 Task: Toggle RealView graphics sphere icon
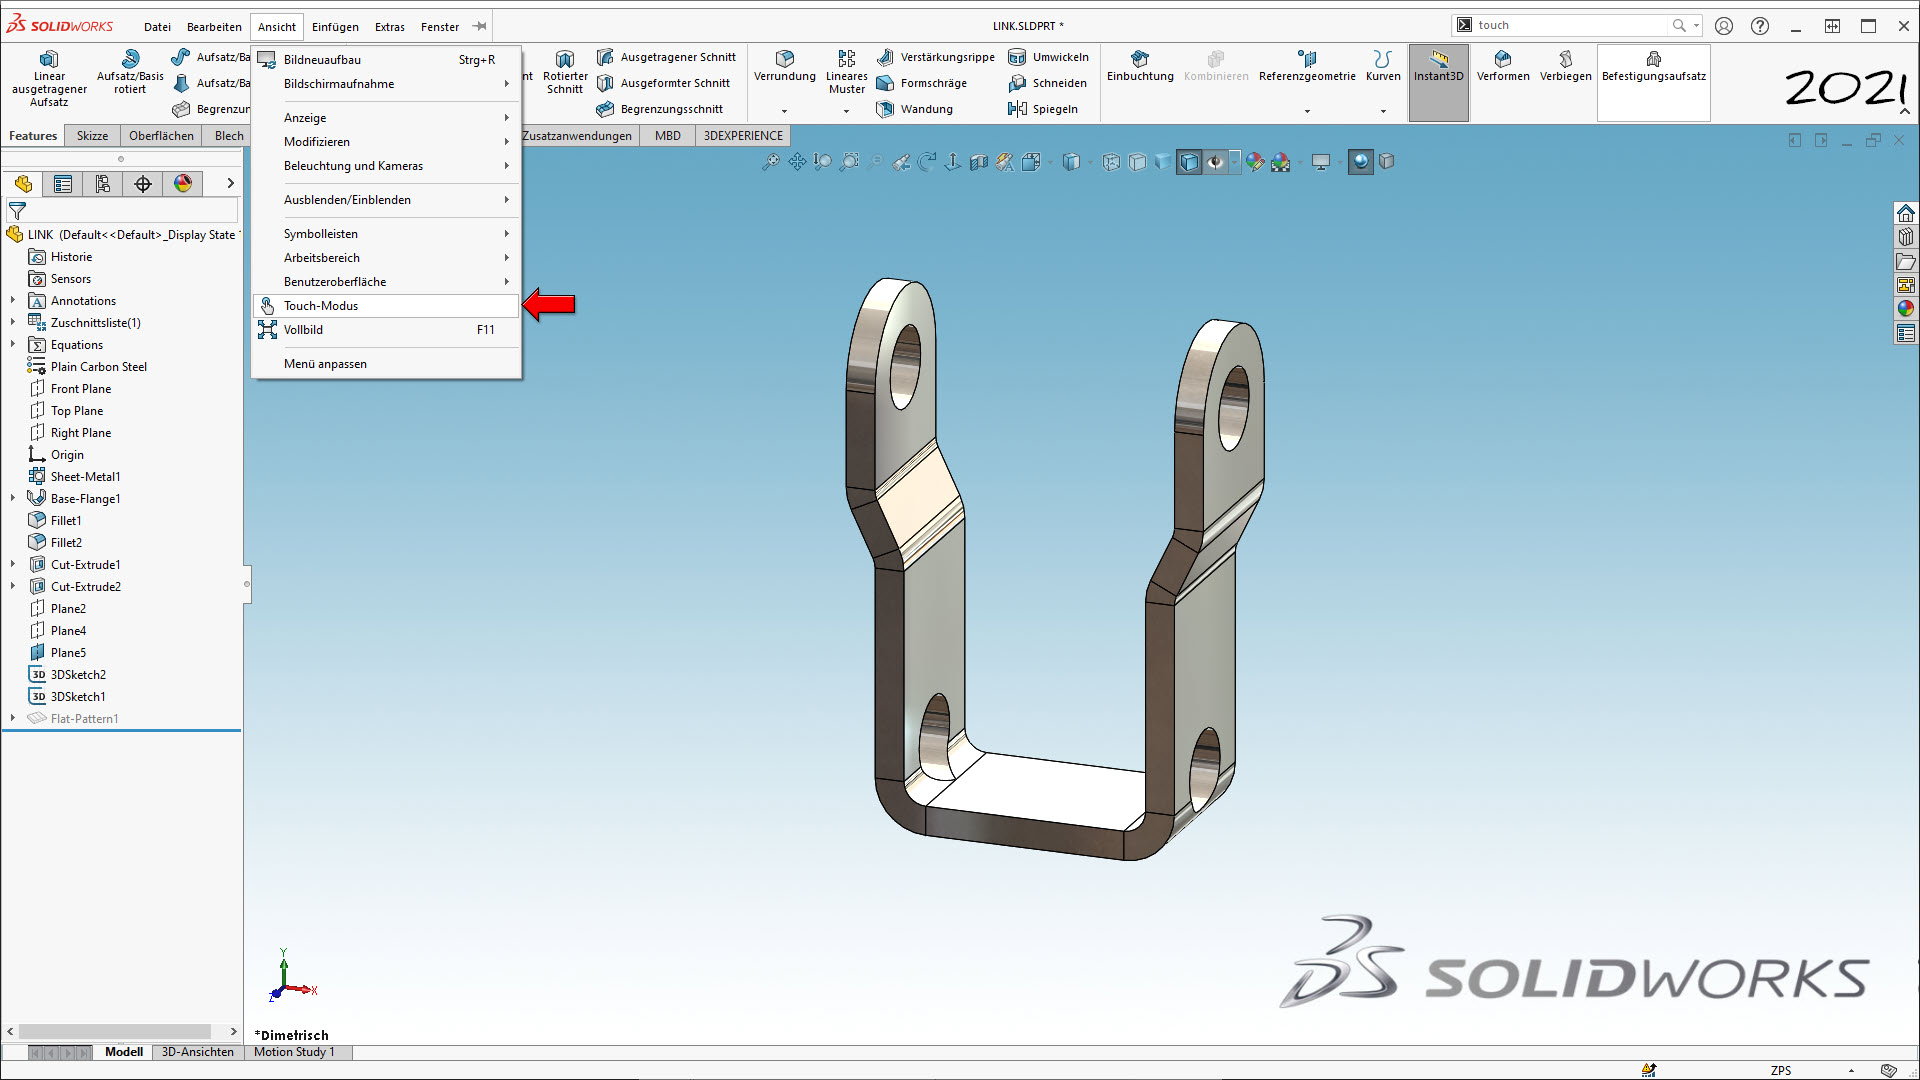[x=1361, y=162]
